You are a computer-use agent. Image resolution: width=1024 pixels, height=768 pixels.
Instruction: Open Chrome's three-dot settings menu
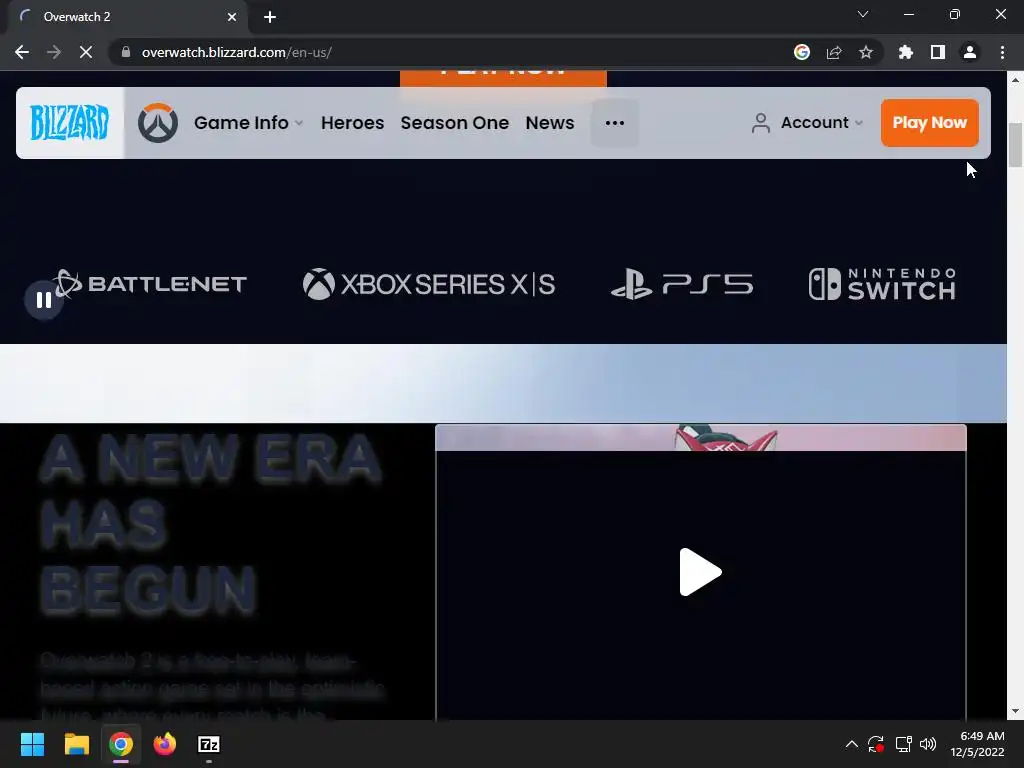(x=1002, y=52)
